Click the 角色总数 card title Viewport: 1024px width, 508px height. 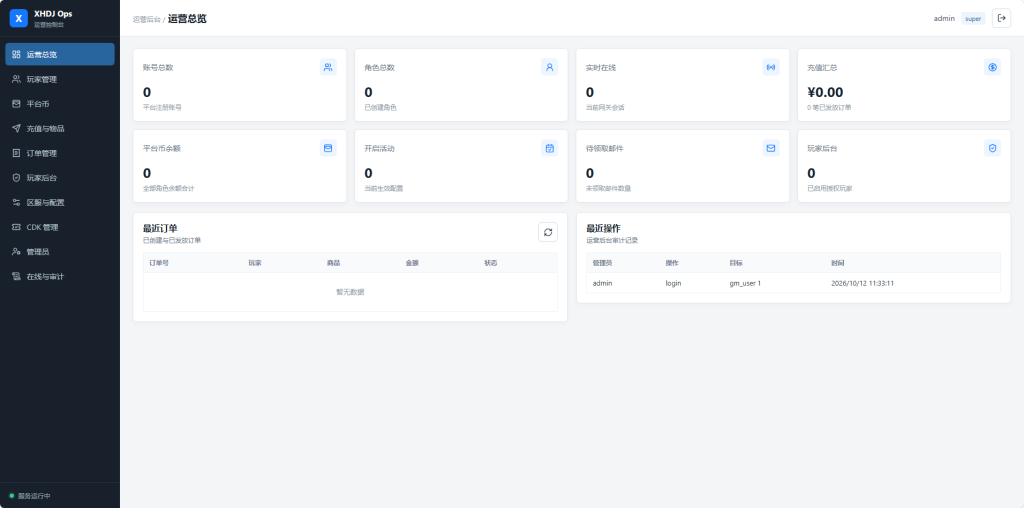click(x=379, y=67)
